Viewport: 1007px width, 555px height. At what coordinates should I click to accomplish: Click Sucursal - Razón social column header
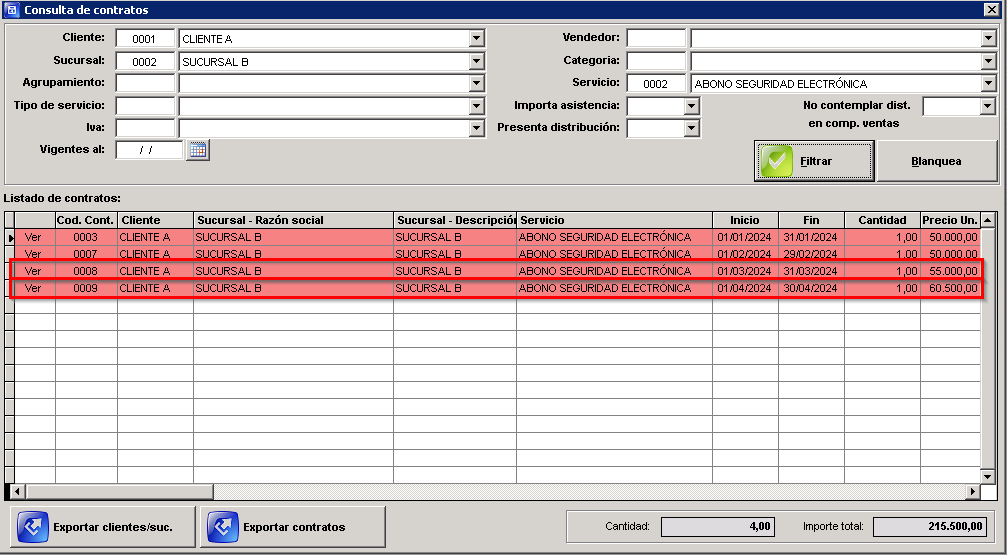tap(293, 220)
